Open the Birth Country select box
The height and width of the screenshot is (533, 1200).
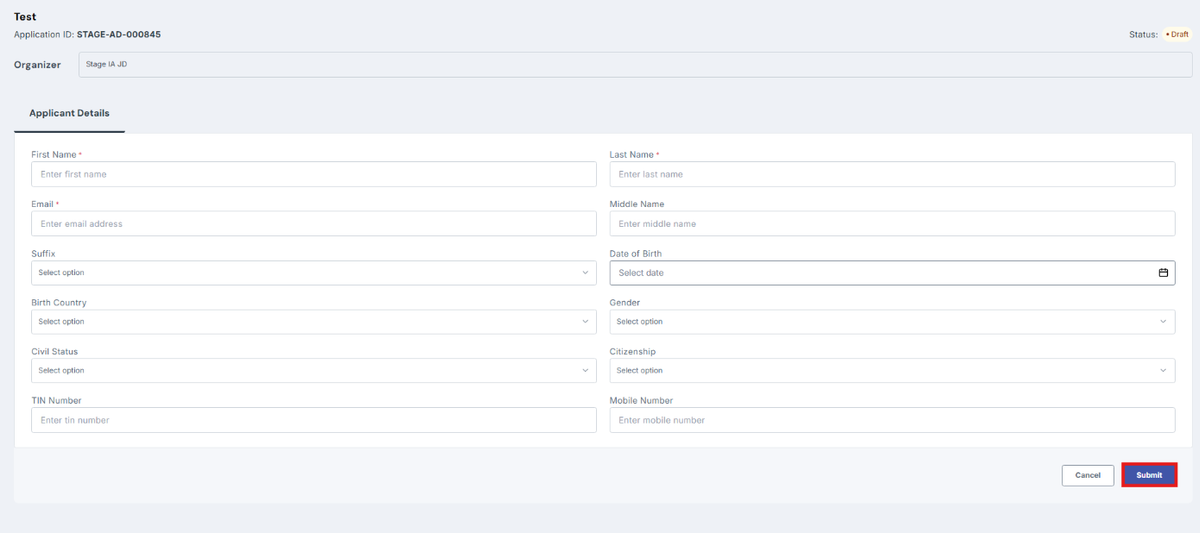(314, 322)
